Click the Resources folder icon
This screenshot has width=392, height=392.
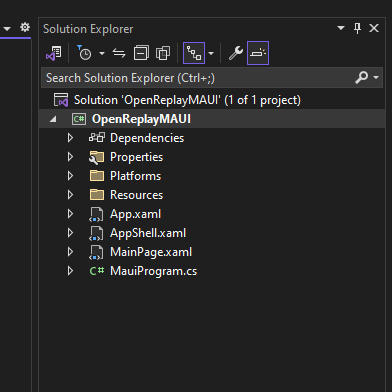click(97, 195)
